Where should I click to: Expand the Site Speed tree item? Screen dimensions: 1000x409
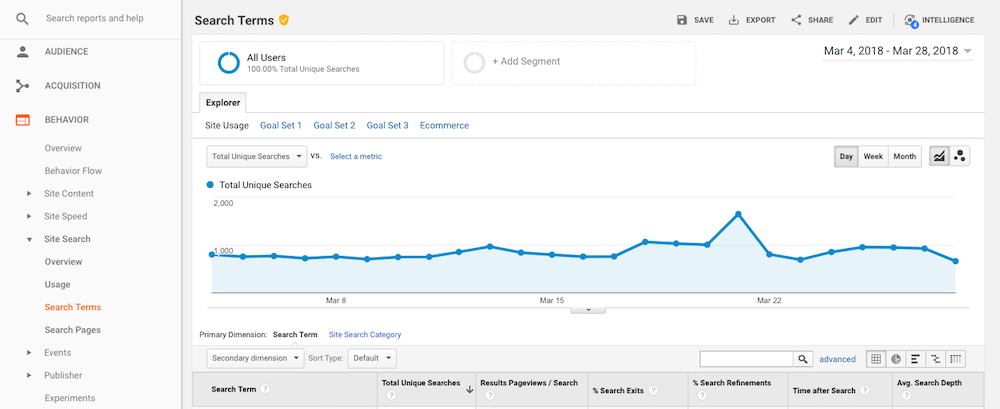coord(29,216)
